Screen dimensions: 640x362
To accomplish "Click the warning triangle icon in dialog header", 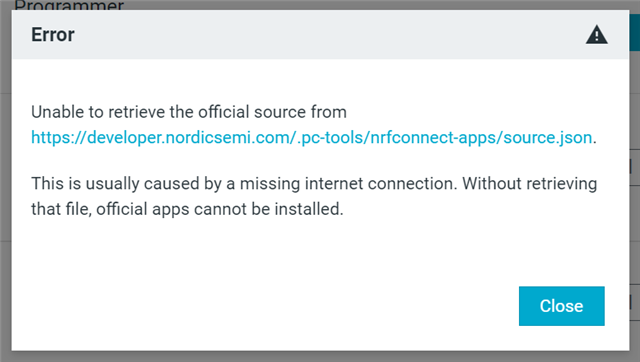I will tap(597, 35).
